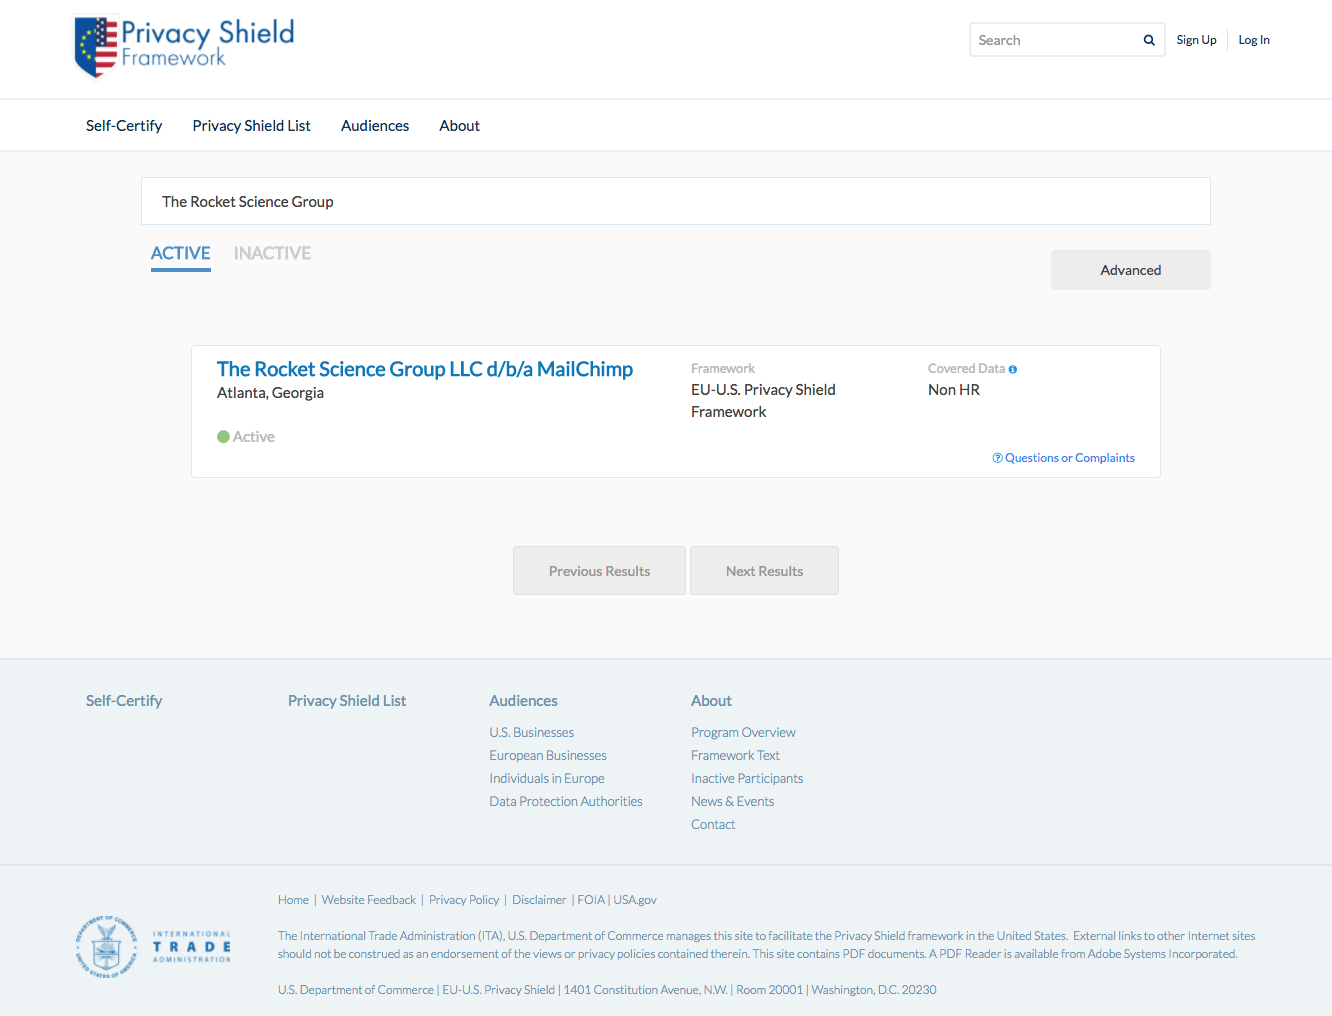Open the Advanced search options
1332x1016 pixels.
coord(1131,270)
